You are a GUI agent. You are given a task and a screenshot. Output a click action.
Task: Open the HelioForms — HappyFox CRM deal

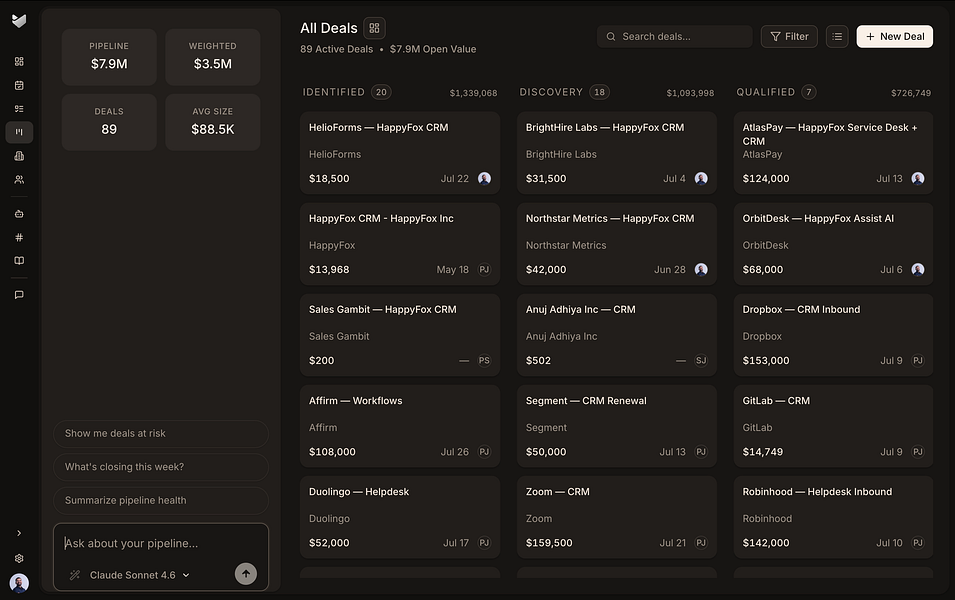click(x=400, y=153)
